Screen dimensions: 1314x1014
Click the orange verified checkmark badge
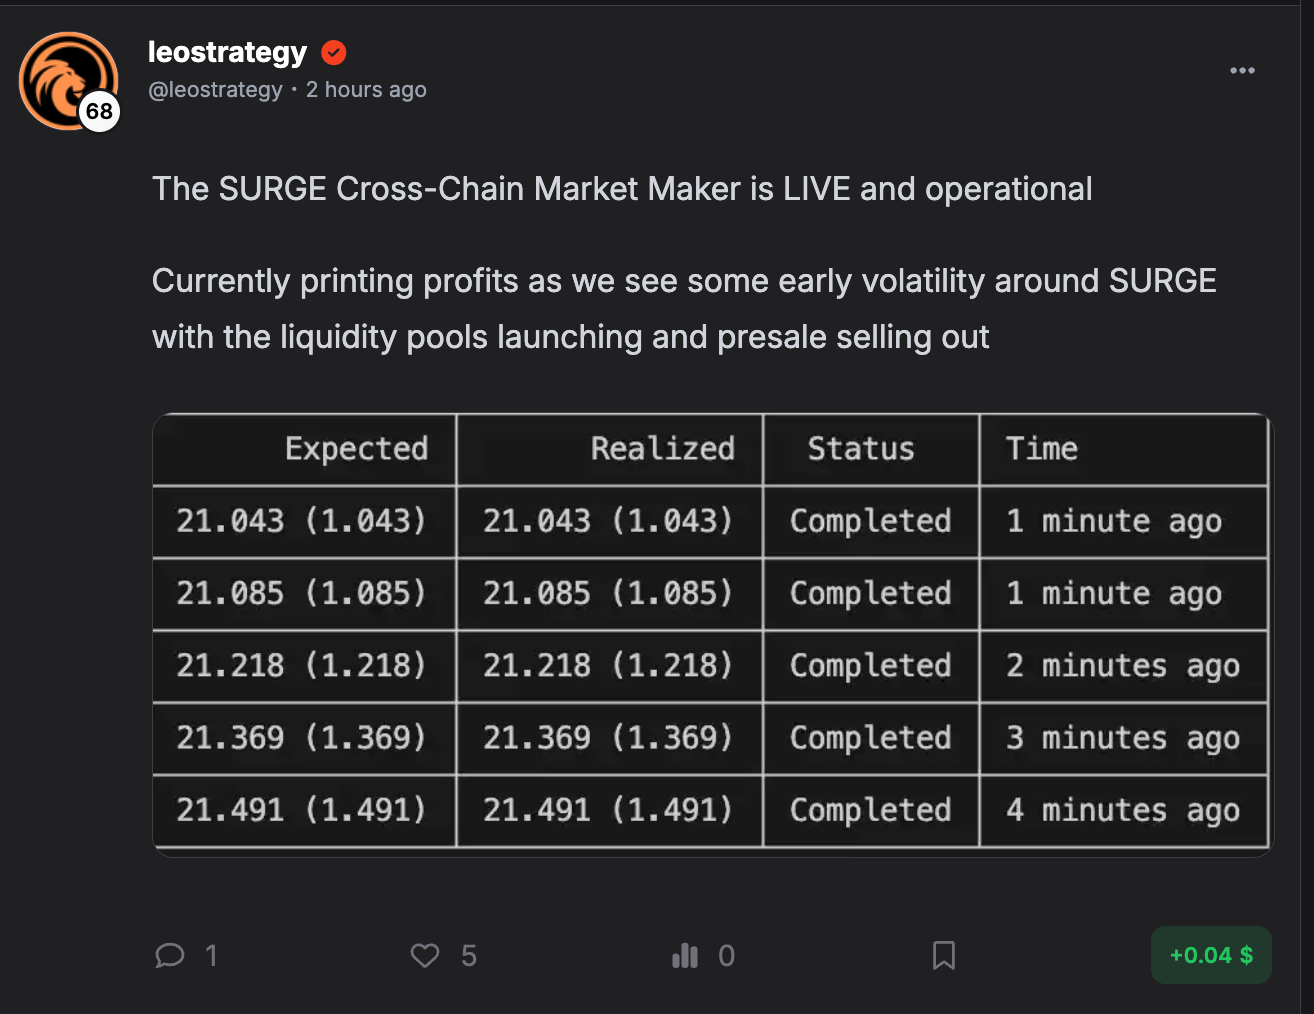(334, 52)
